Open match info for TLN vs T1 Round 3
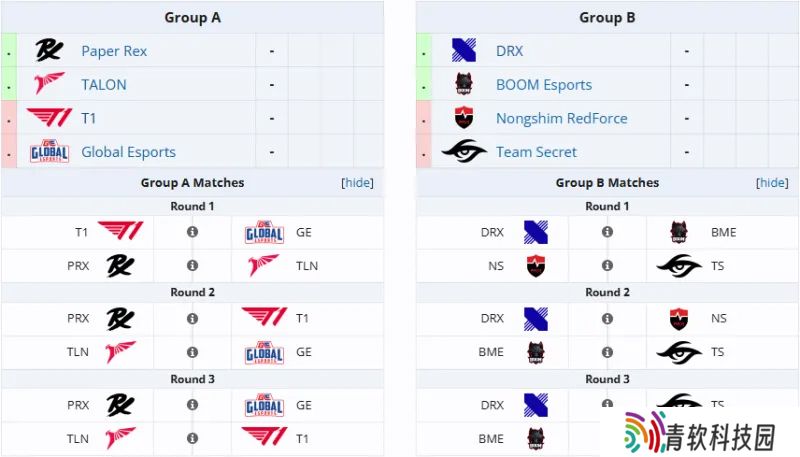 pyautogui.click(x=192, y=438)
